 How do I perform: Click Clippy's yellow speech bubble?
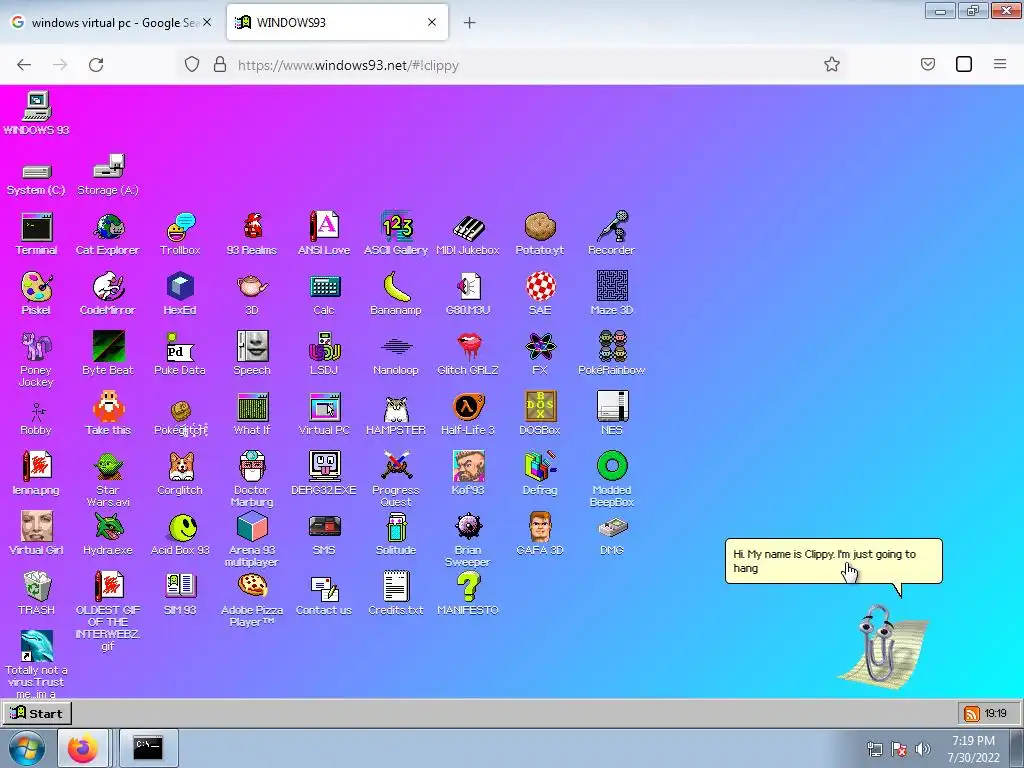(833, 561)
